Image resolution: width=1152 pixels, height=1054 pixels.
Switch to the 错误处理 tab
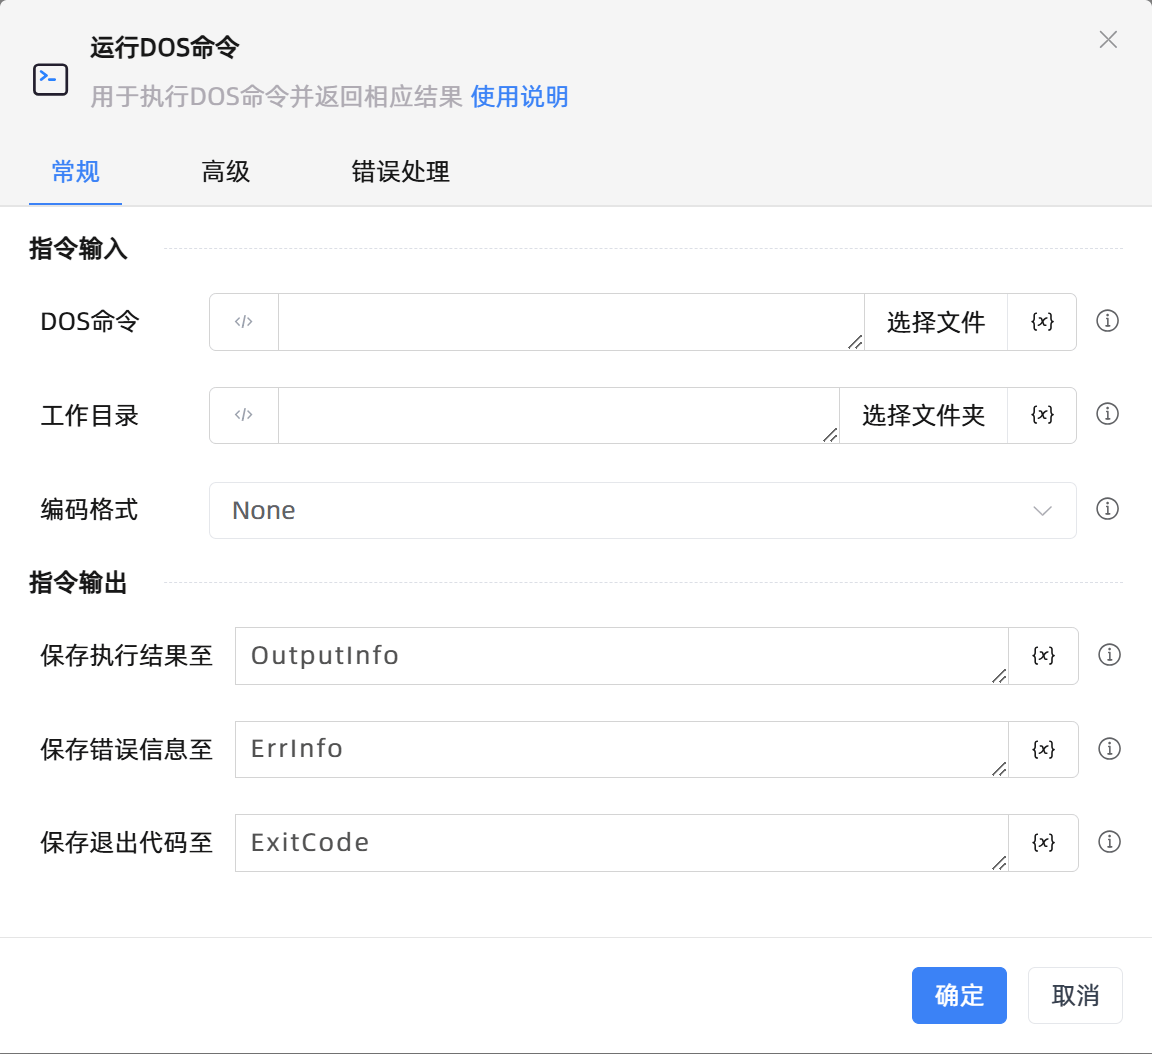399,172
